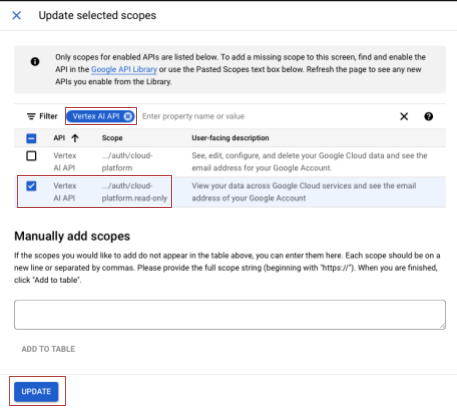
Task: Click the Scope column header
Action: pos(112,138)
